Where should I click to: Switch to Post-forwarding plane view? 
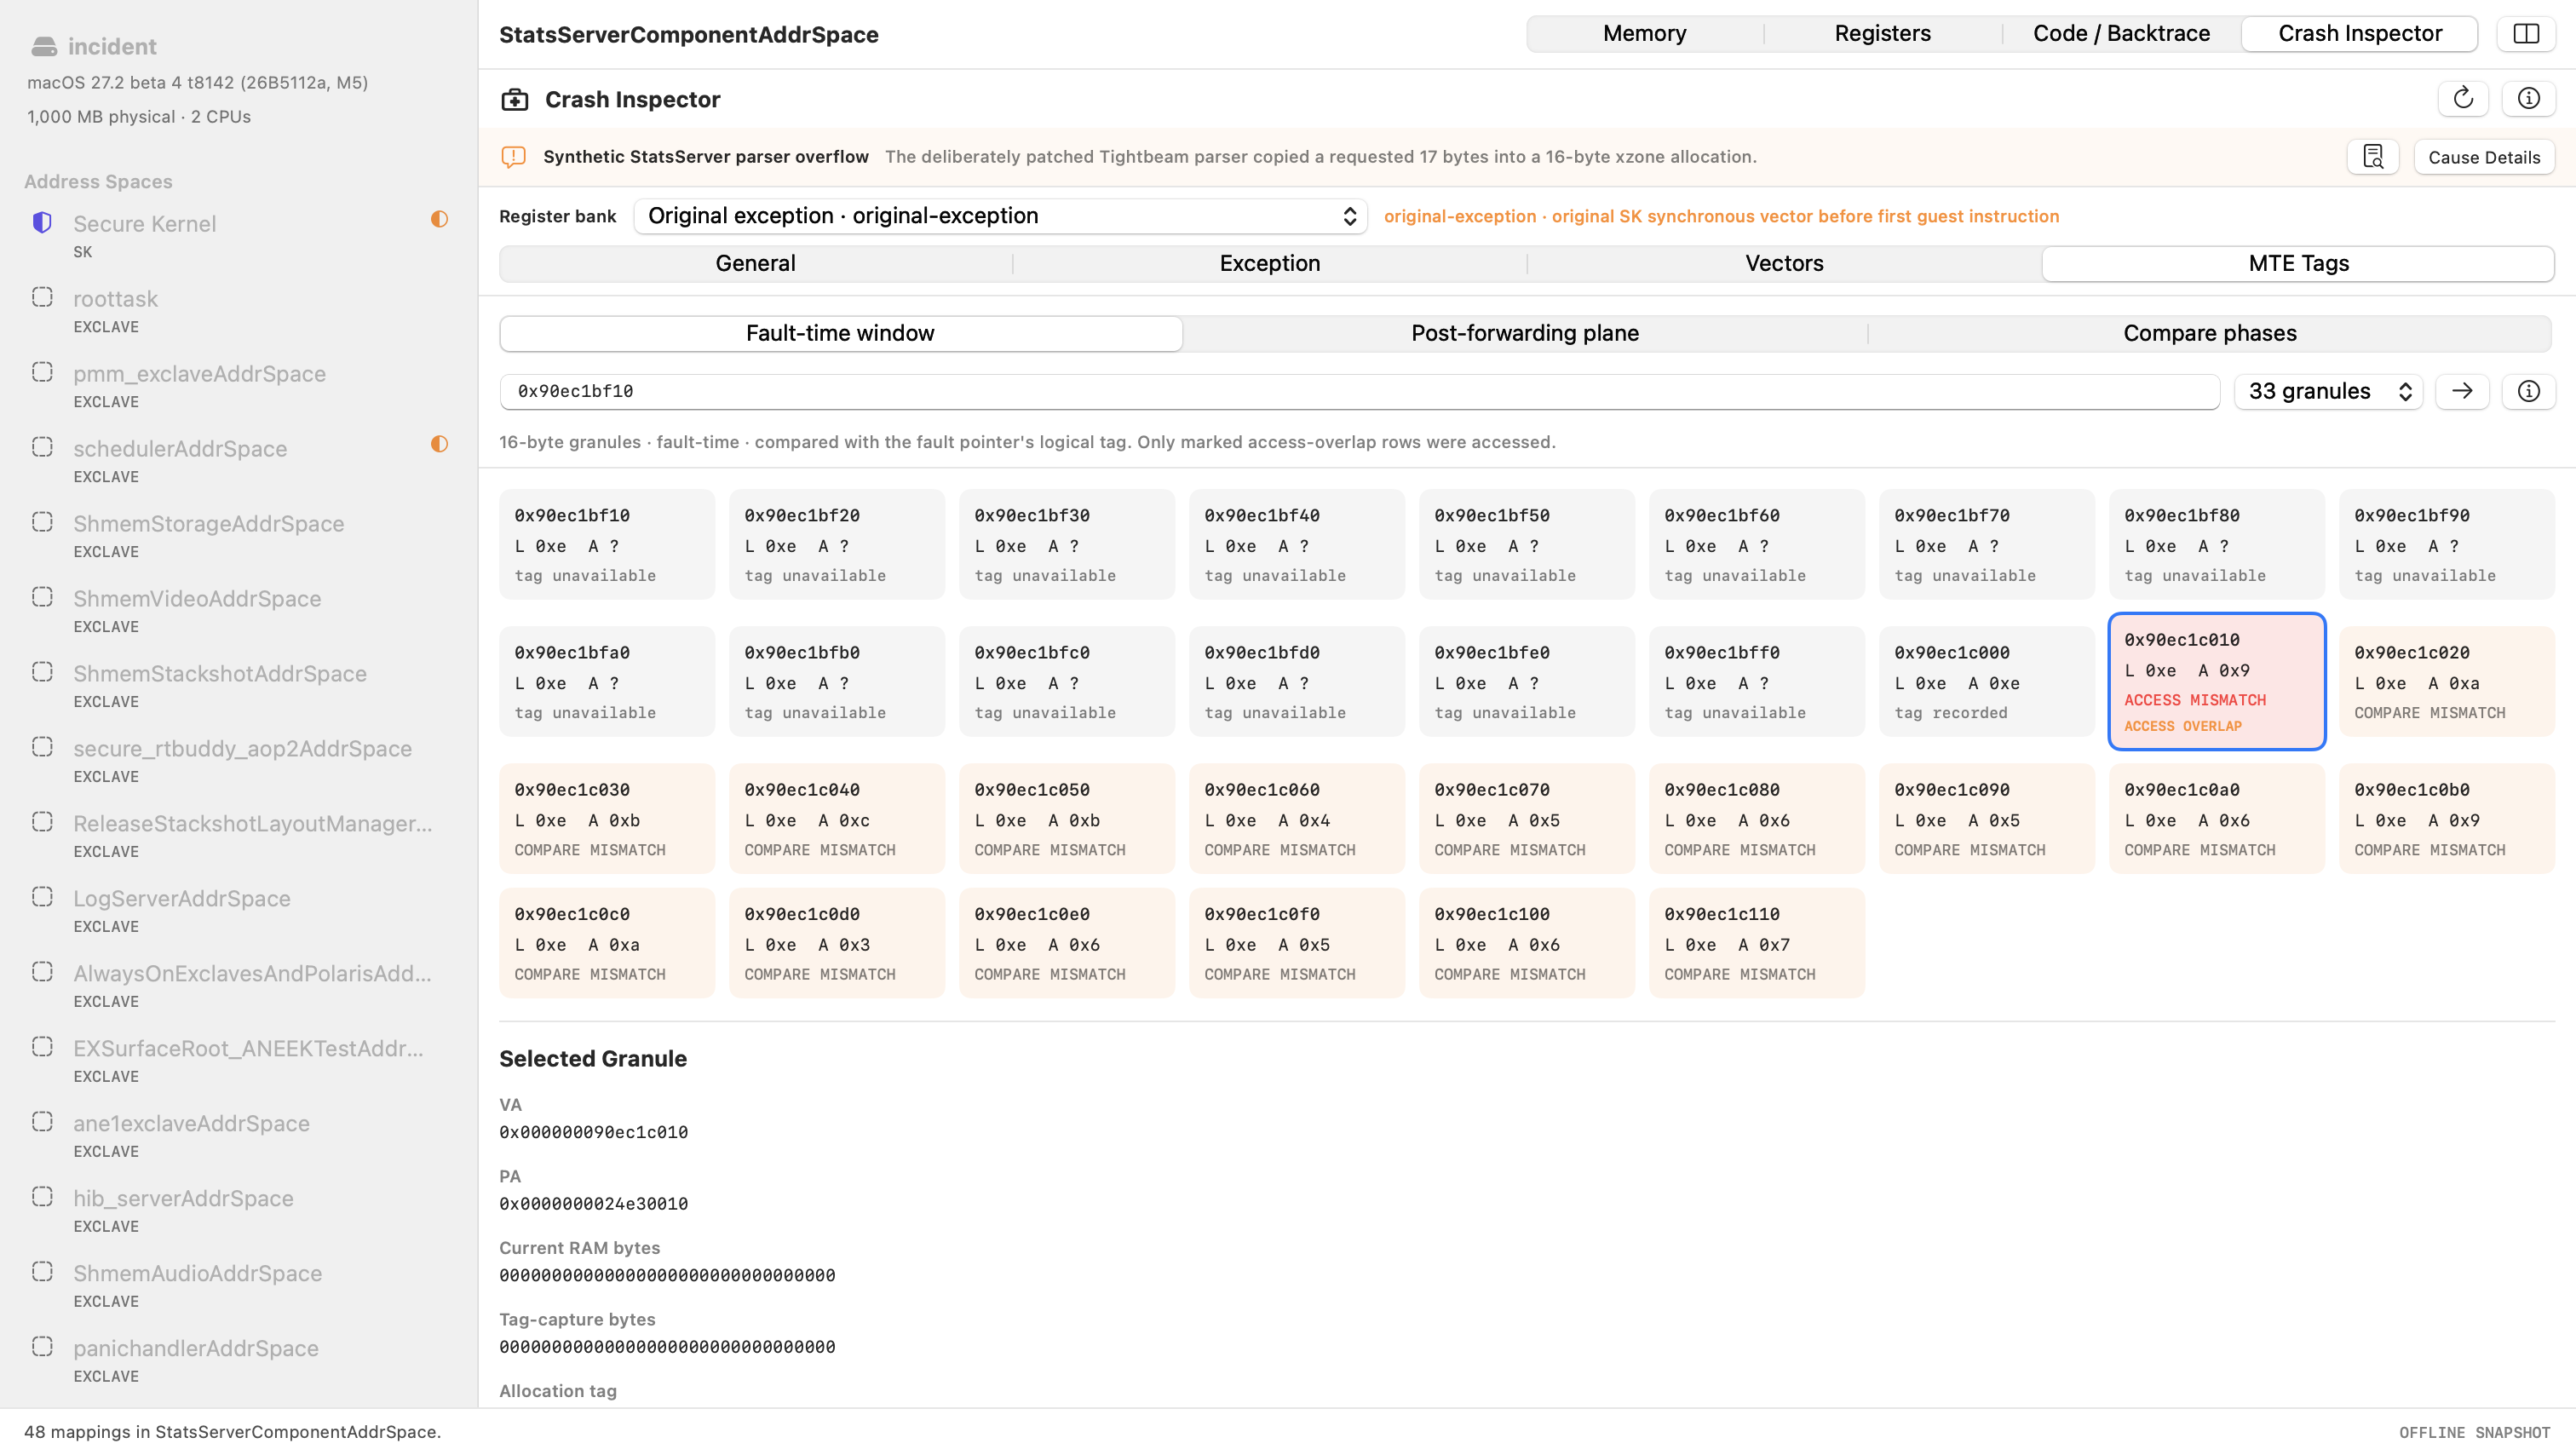click(x=1524, y=334)
